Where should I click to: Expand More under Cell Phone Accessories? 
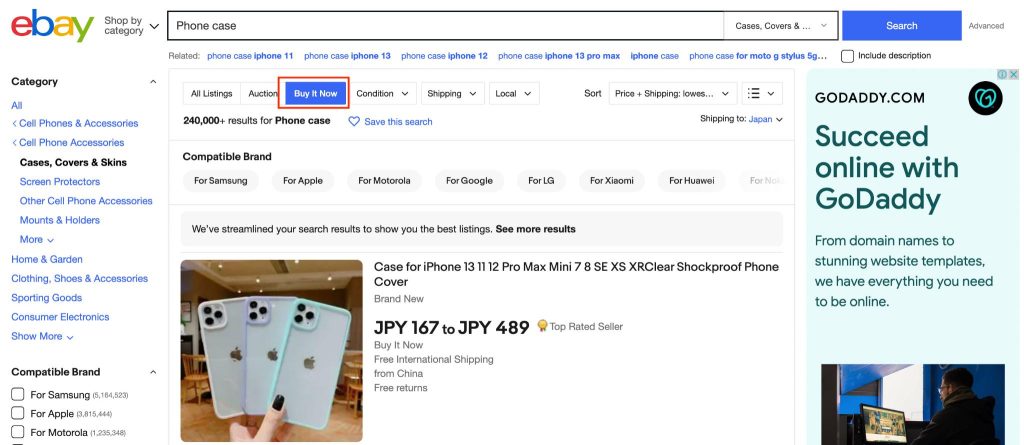click(37, 239)
